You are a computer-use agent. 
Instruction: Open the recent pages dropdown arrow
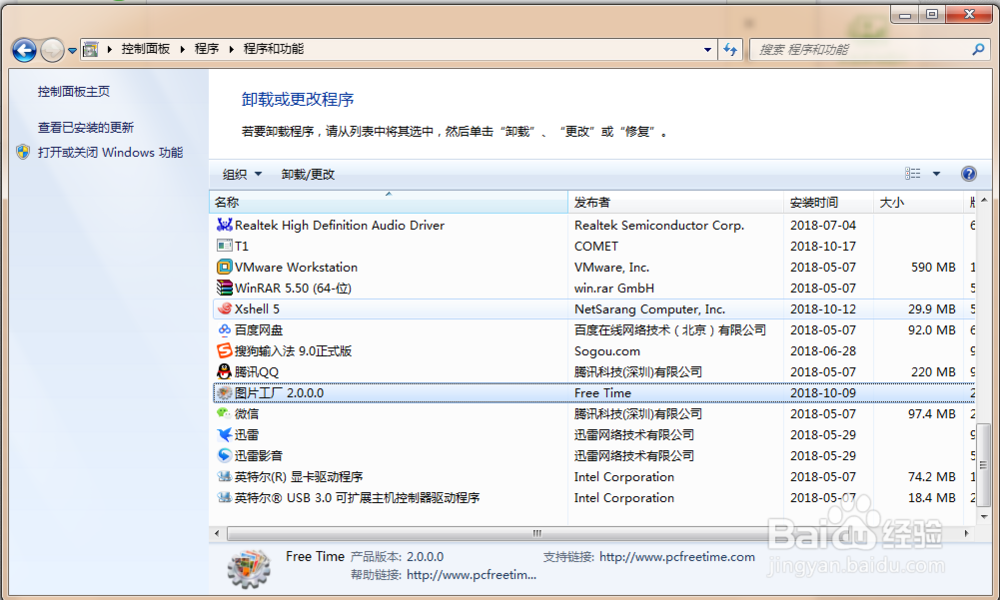(x=72, y=50)
